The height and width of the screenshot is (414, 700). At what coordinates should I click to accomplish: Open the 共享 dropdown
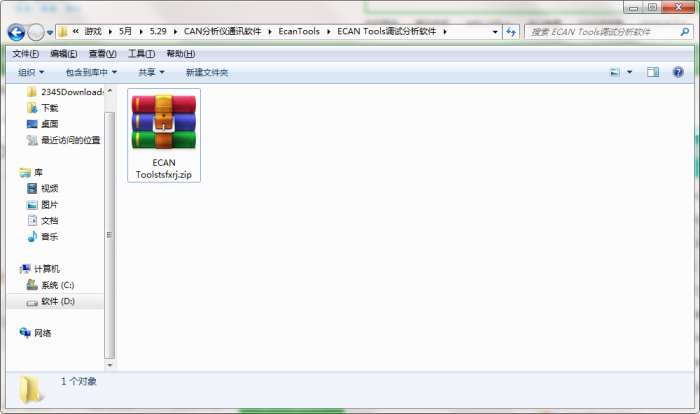pos(151,72)
